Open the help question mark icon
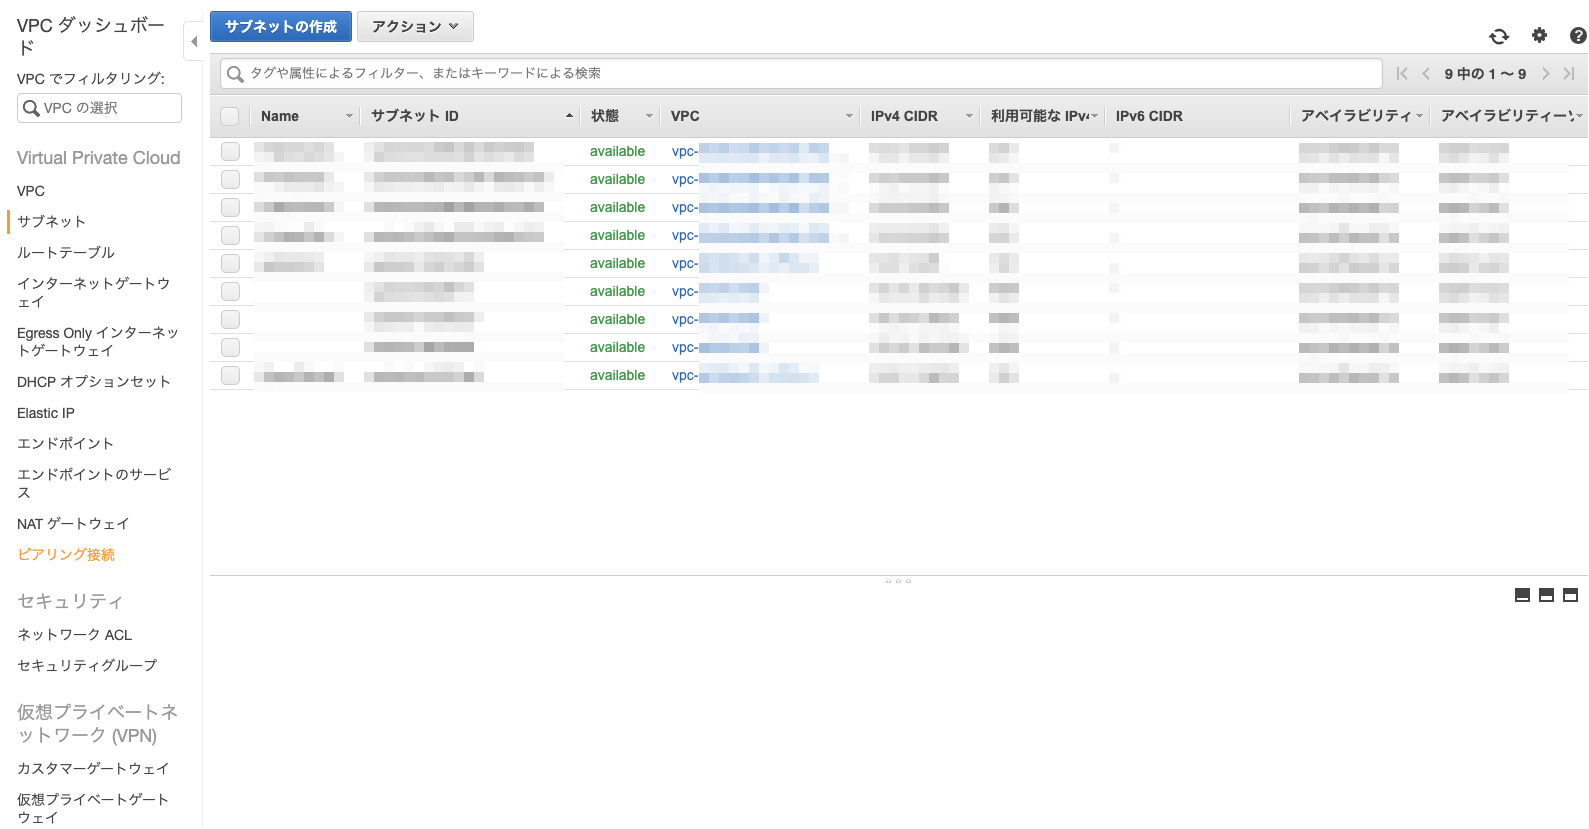This screenshot has width=1589, height=829. pyautogui.click(x=1578, y=35)
